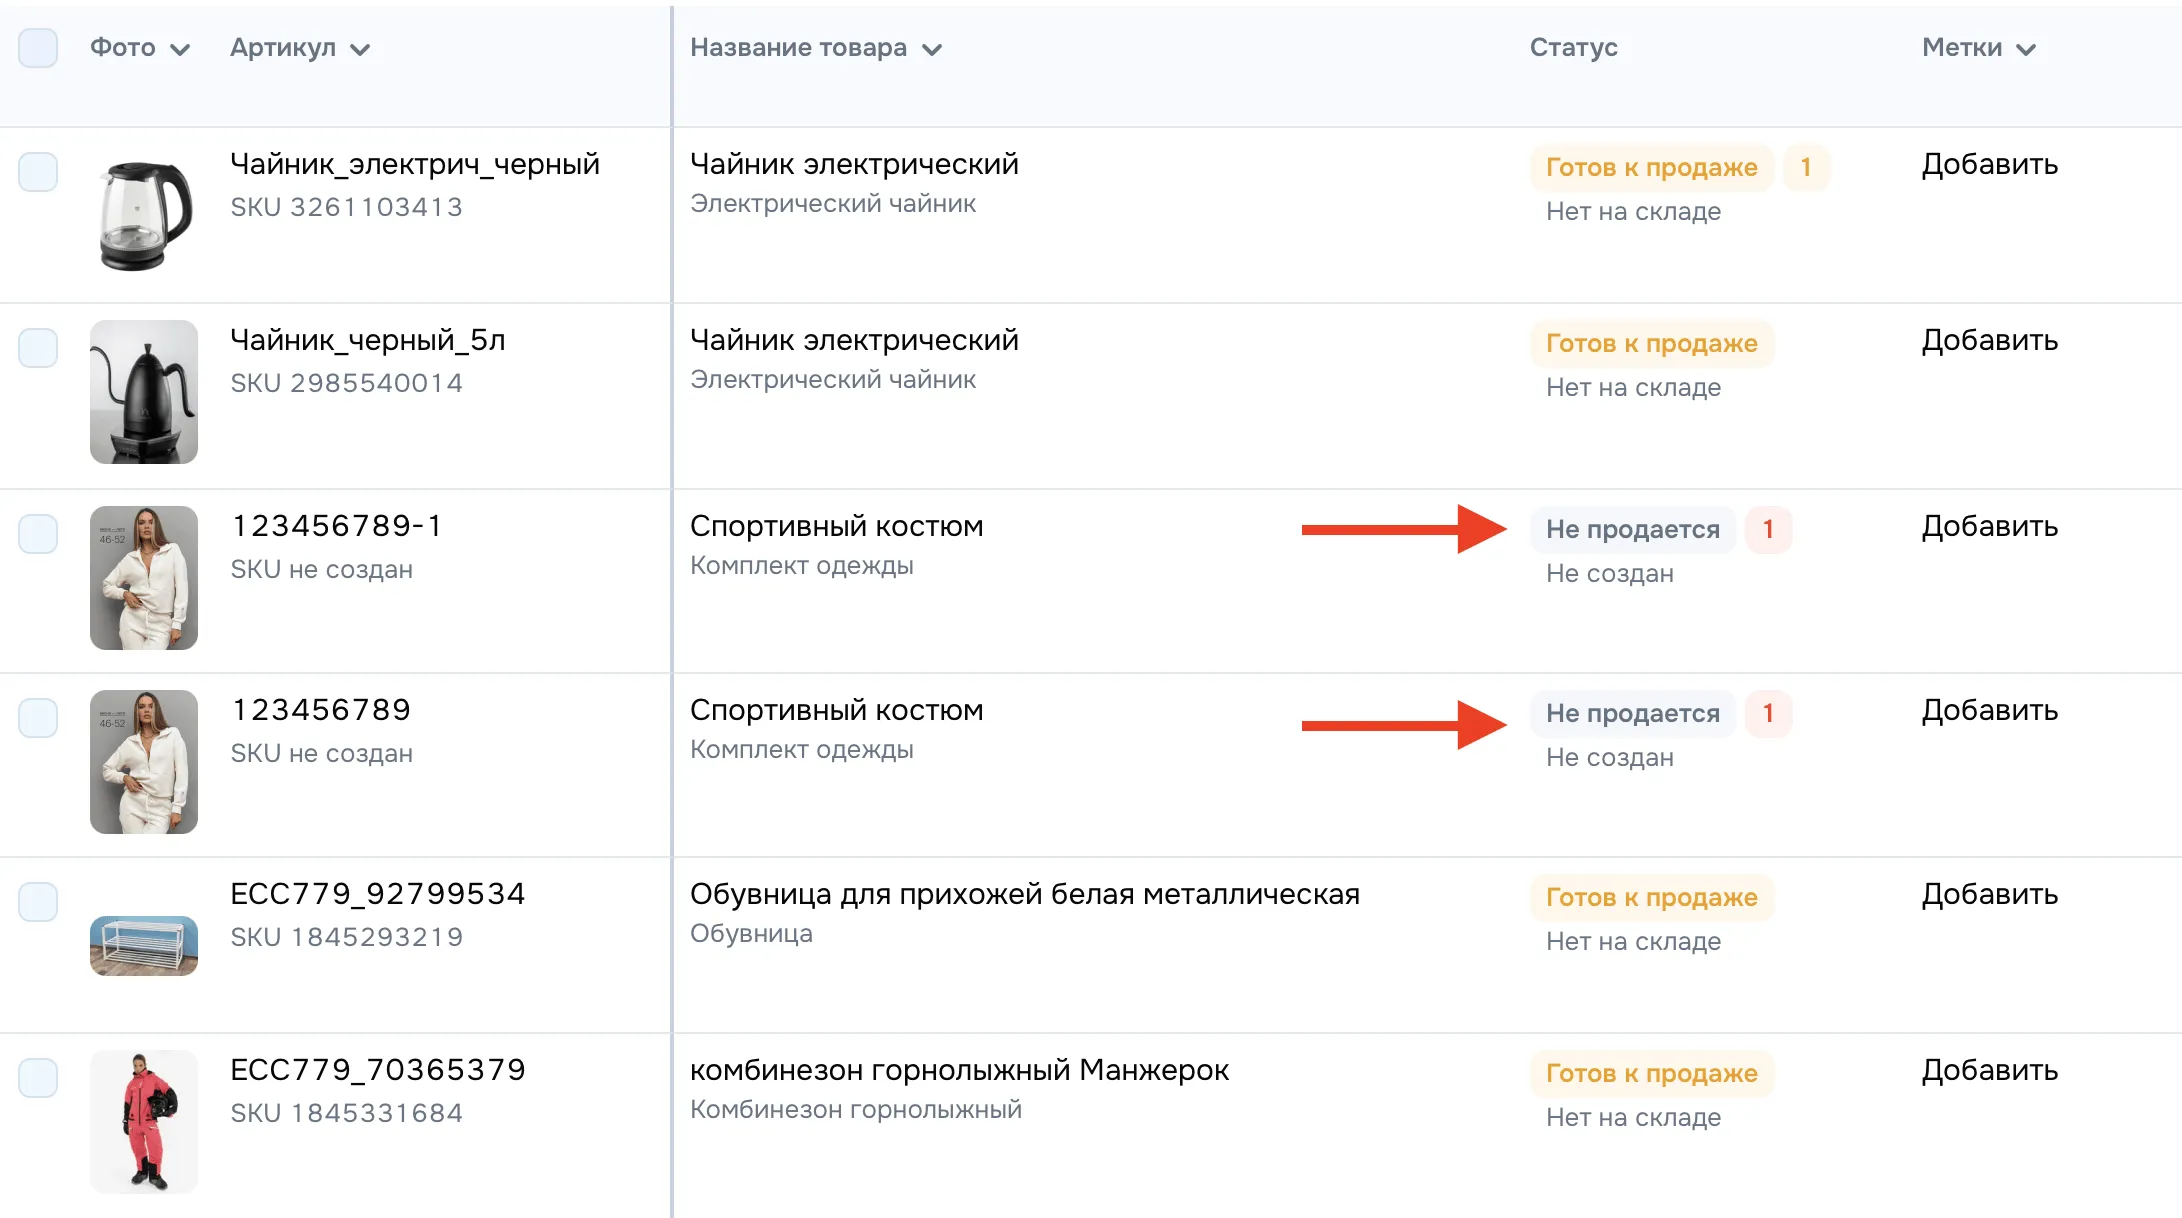Check the checkbox for Чайник_черный_5л row

[x=37, y=347]
